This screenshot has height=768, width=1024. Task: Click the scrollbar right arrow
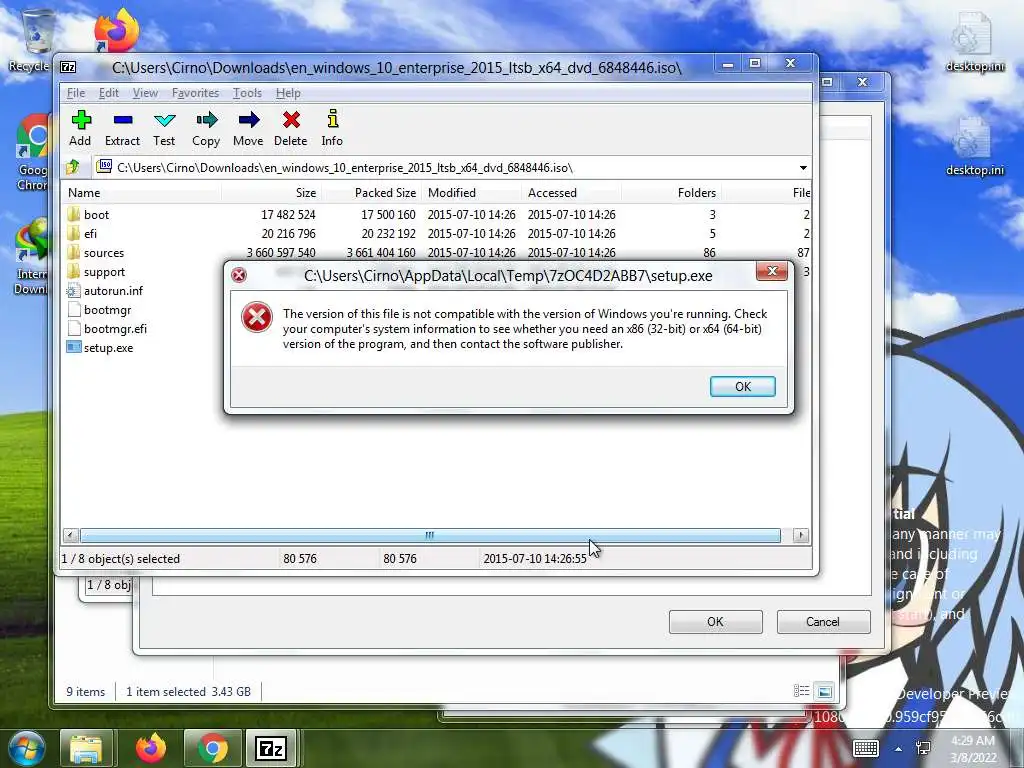pyautogui.click(x=801, y=536)
